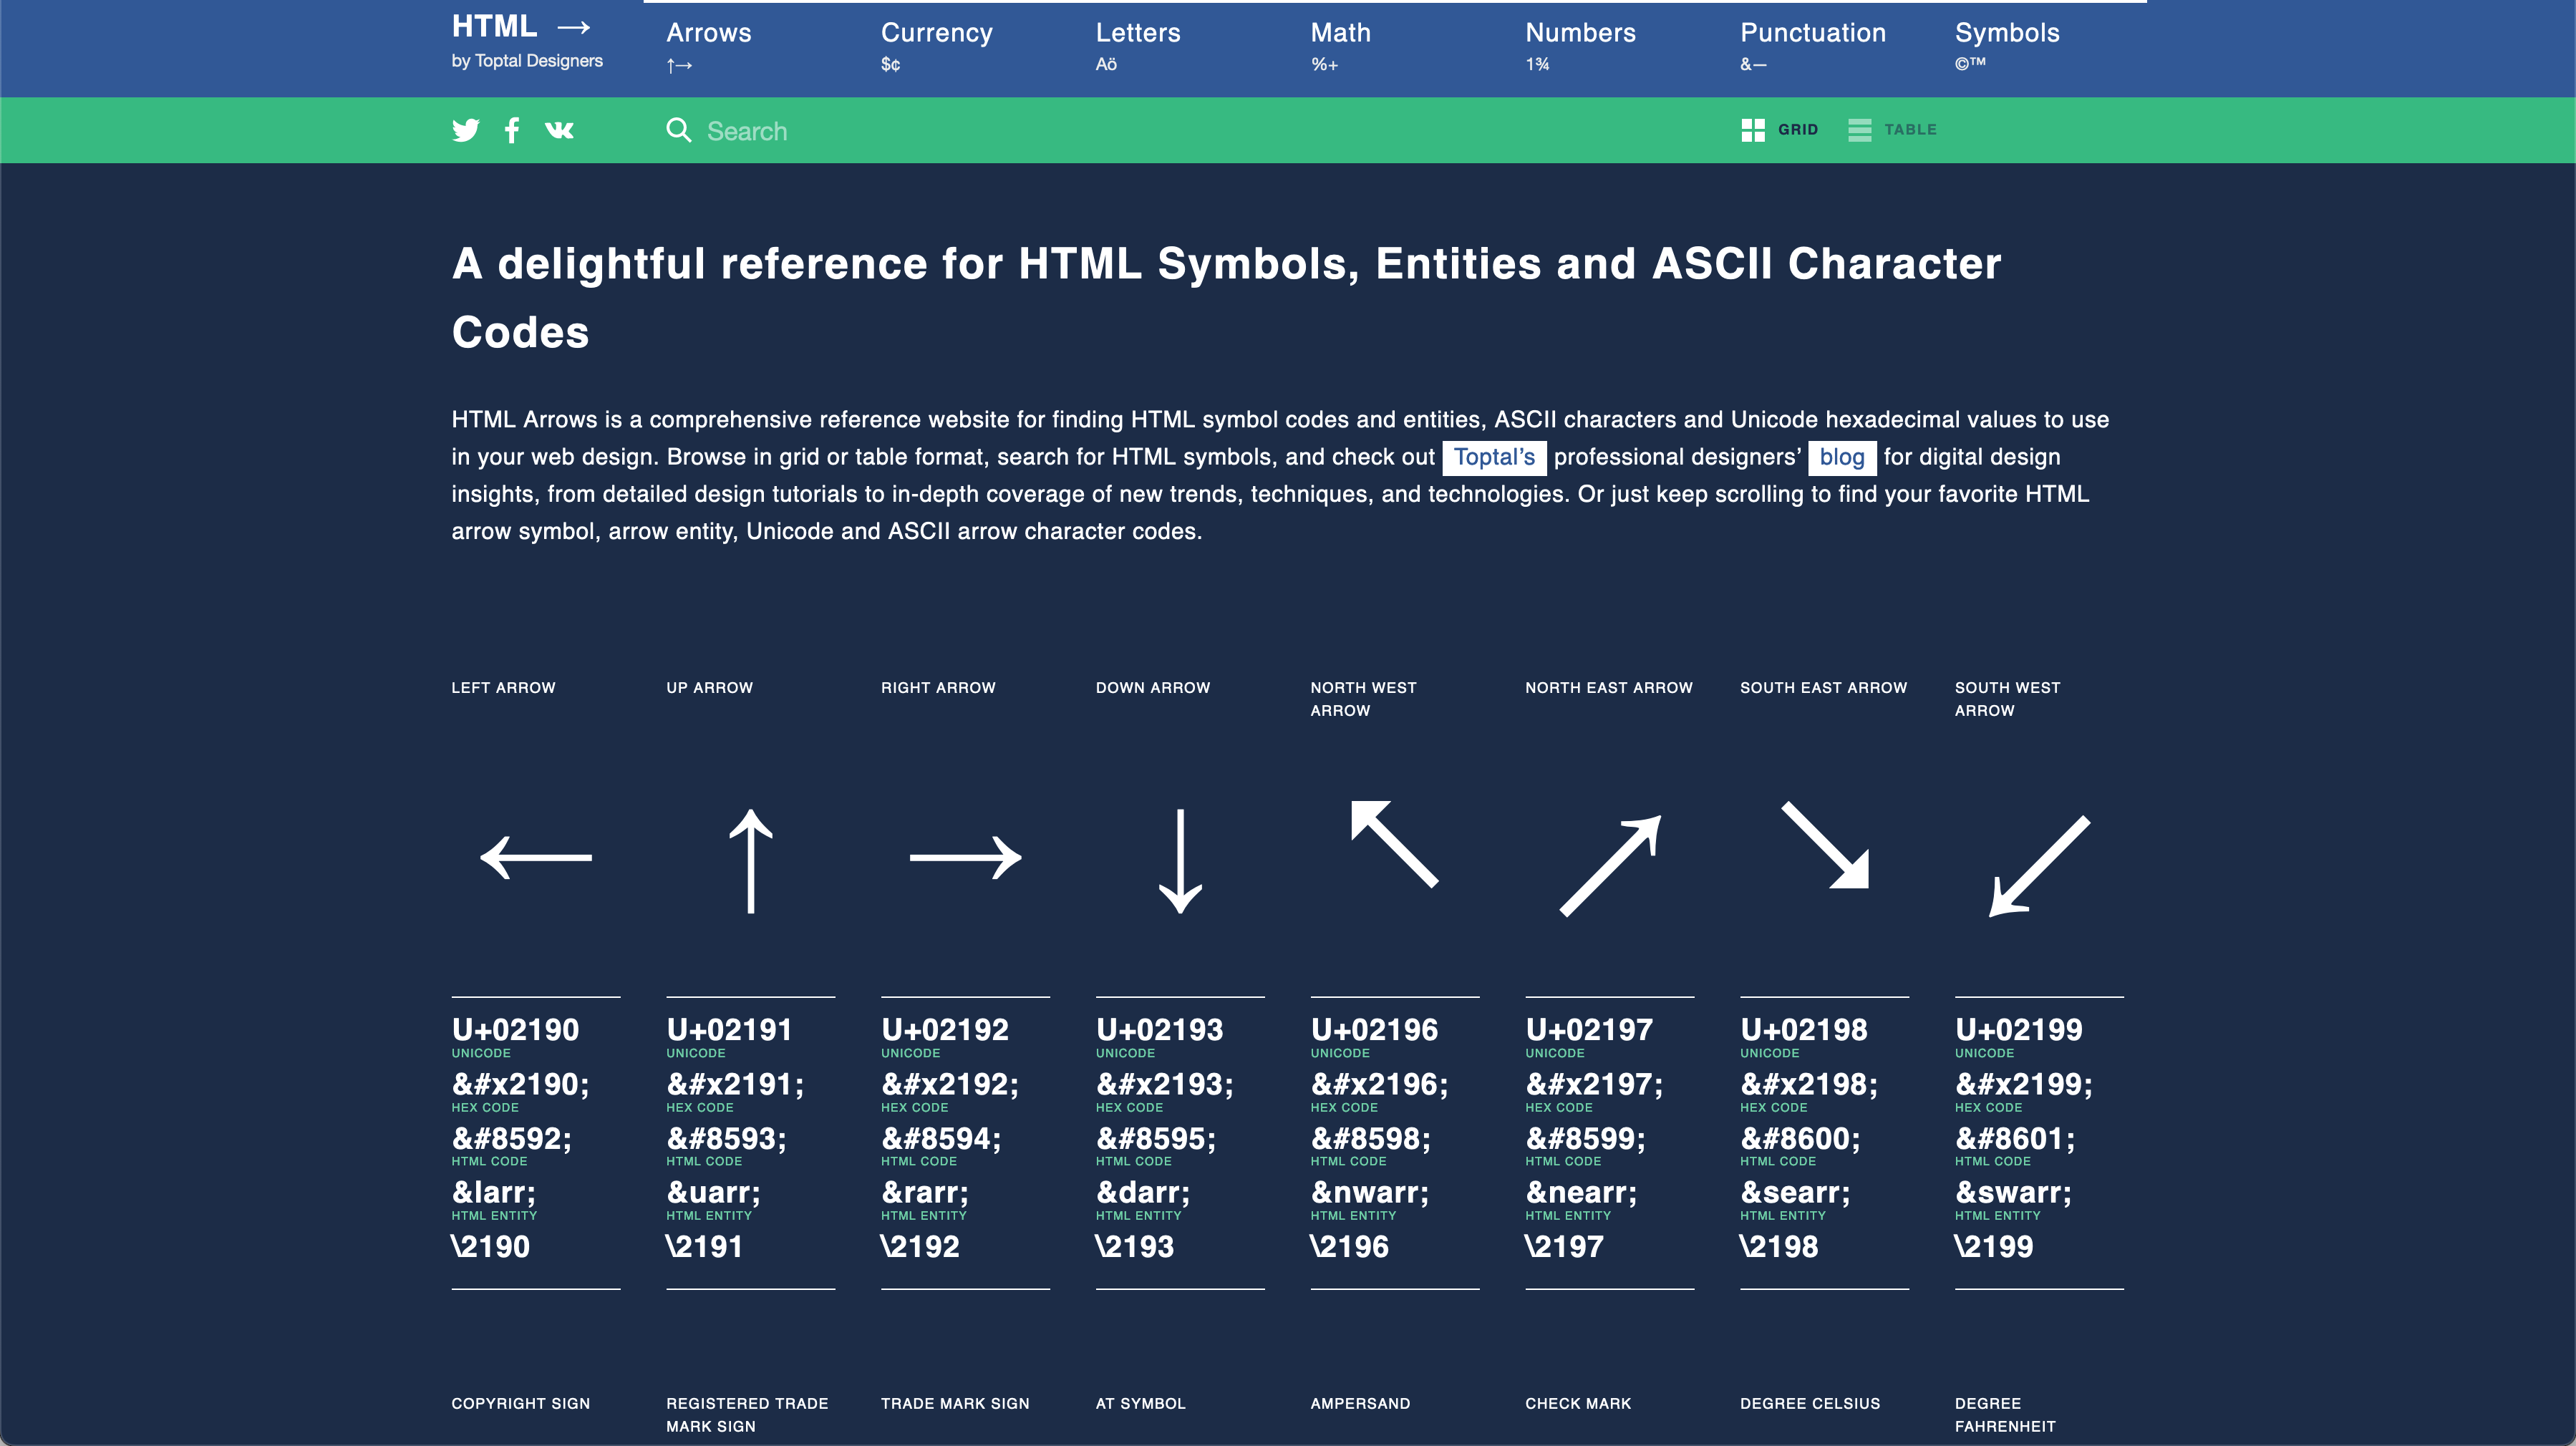Click the AT SYMBOL title

[1141, 1404]
